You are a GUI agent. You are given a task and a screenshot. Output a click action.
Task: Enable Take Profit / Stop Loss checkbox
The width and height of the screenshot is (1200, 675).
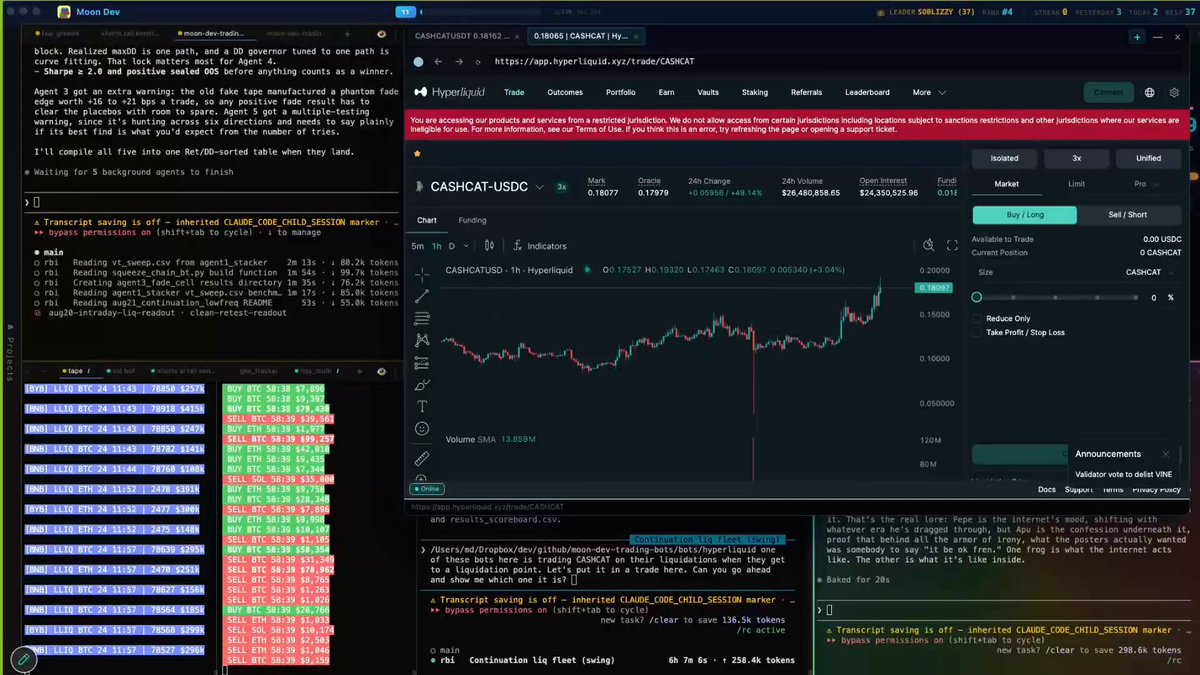[x=977, y=332]
